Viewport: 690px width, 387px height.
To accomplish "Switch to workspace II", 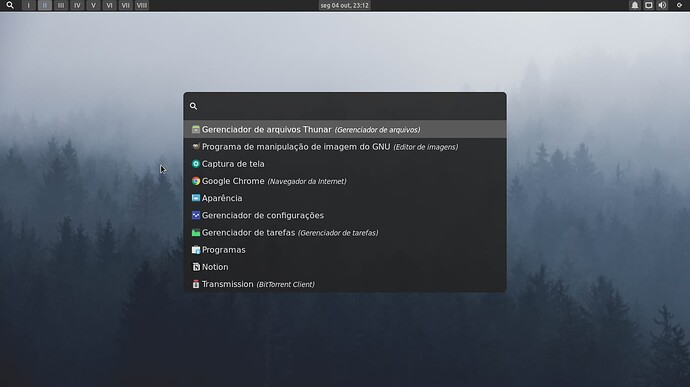I will point(44,5).
